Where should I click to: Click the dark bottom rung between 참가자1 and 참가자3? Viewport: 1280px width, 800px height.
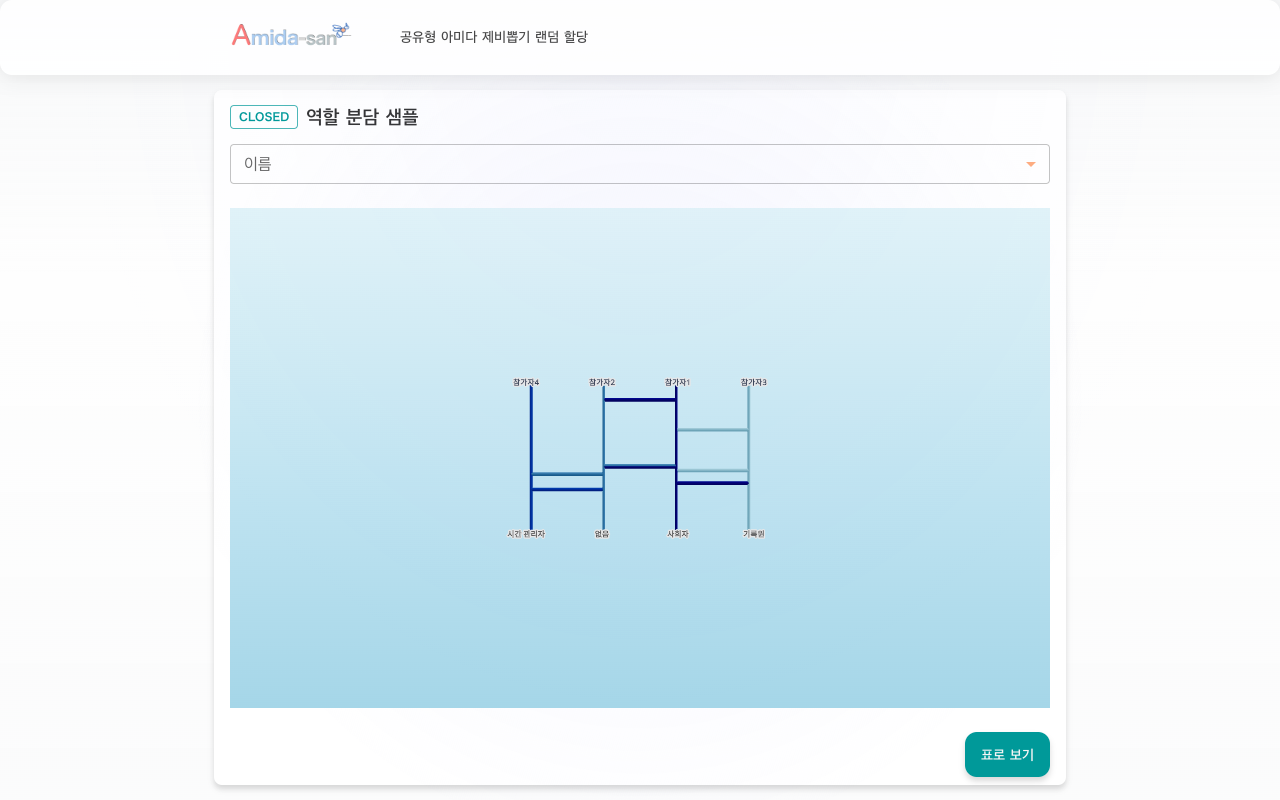point(712,483)
